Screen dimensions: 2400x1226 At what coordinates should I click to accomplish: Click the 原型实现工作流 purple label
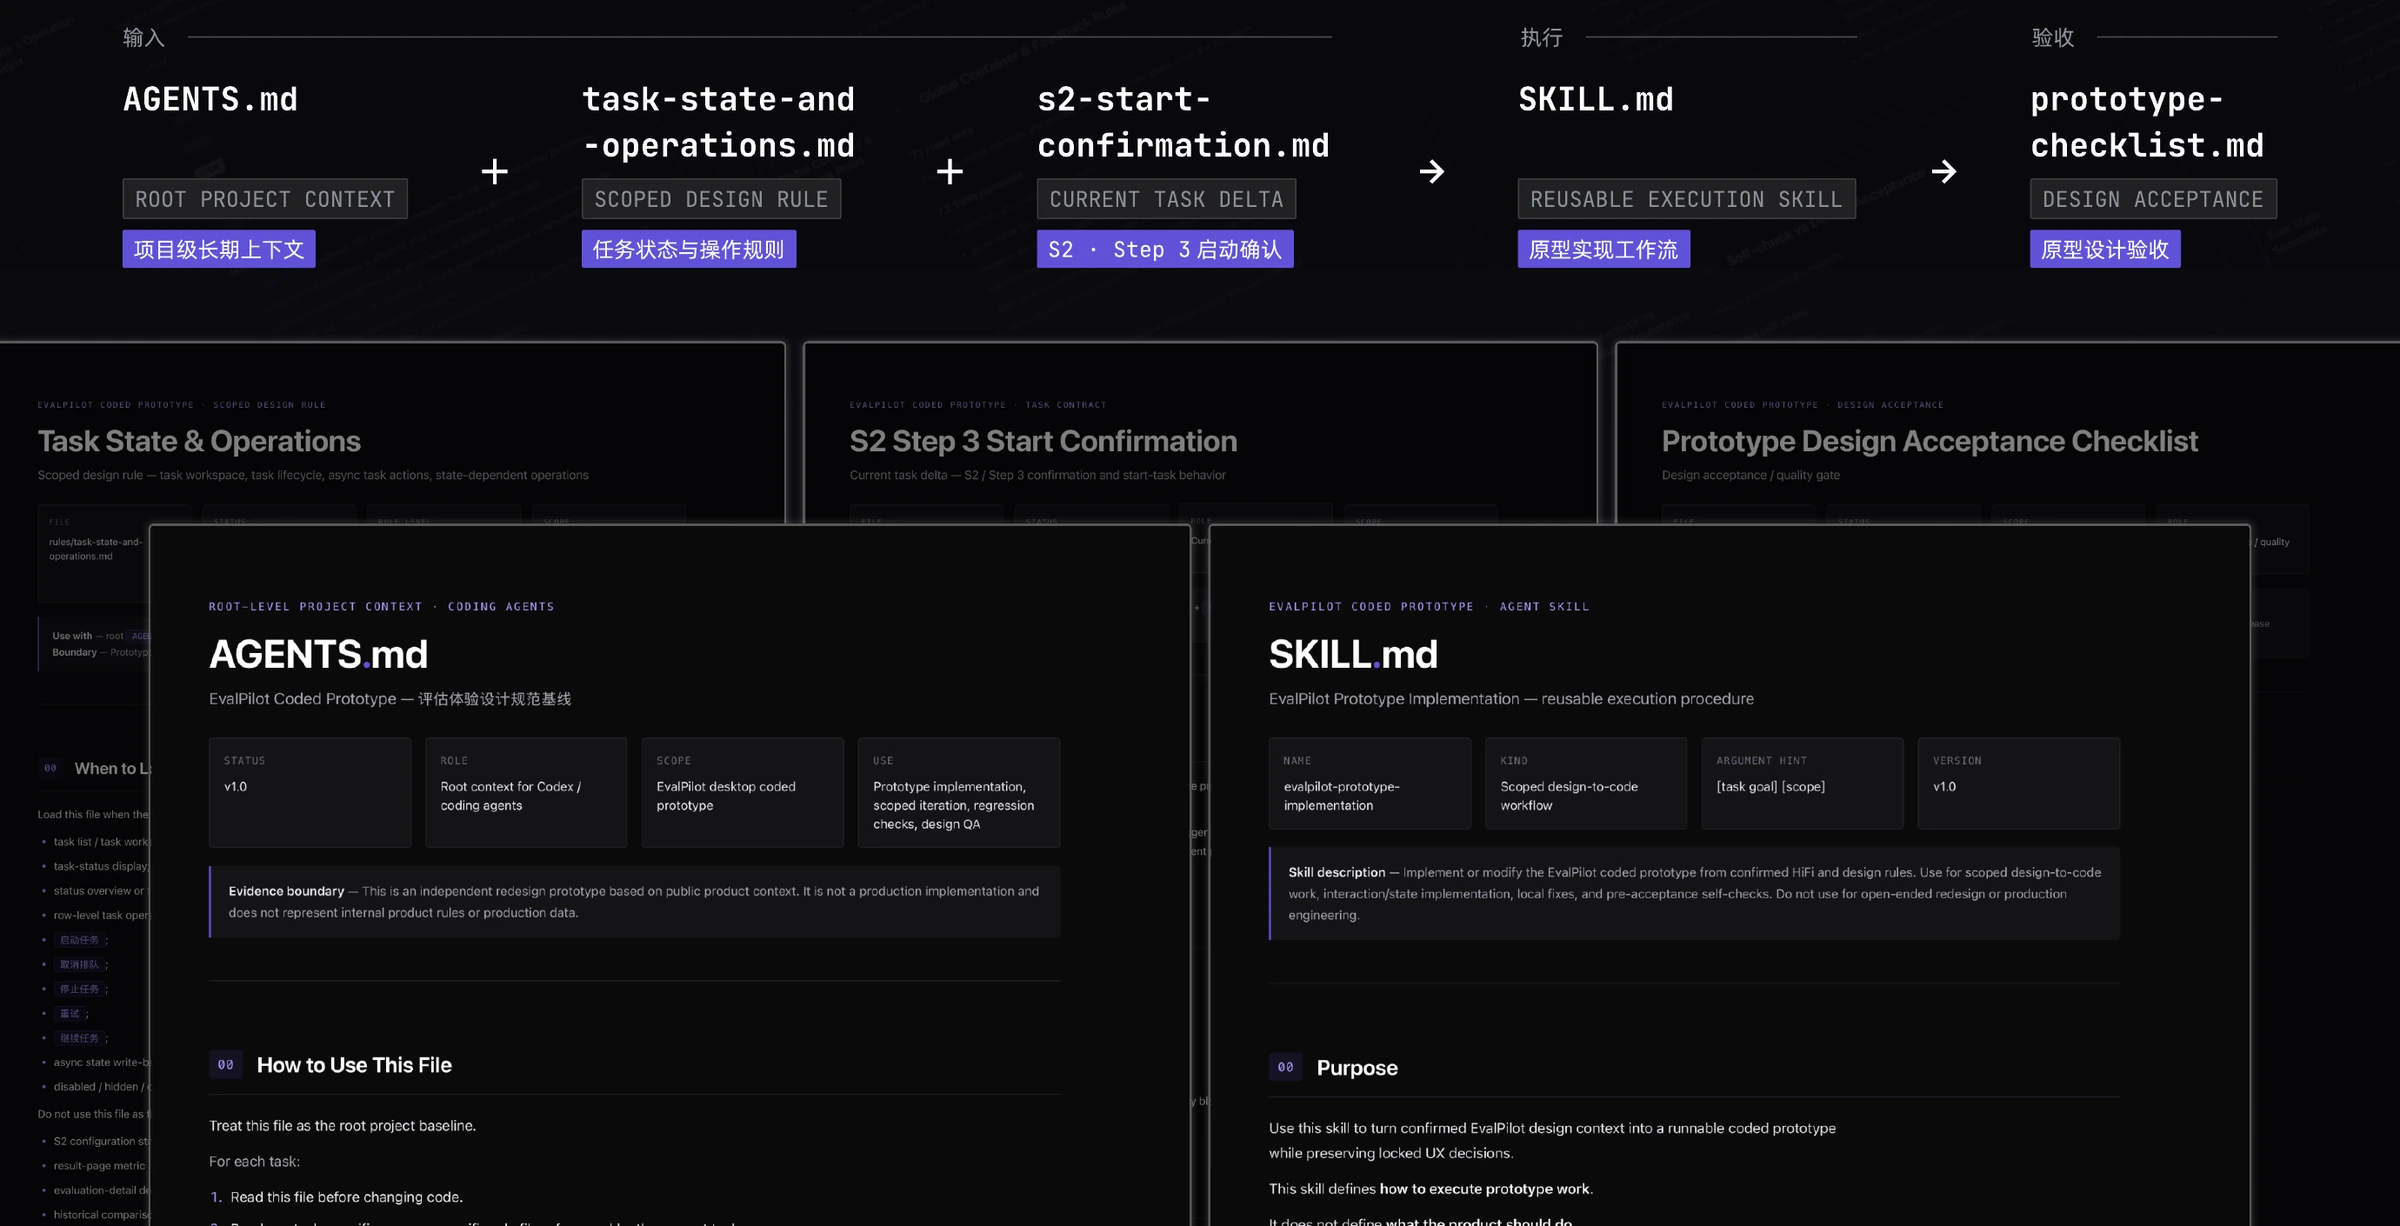[1604, 249]
